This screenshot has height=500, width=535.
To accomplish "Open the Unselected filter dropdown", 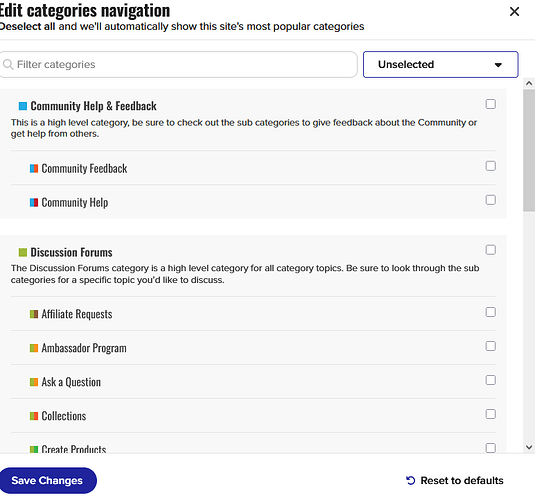I will pyautogui.click(x=440, y=65).
